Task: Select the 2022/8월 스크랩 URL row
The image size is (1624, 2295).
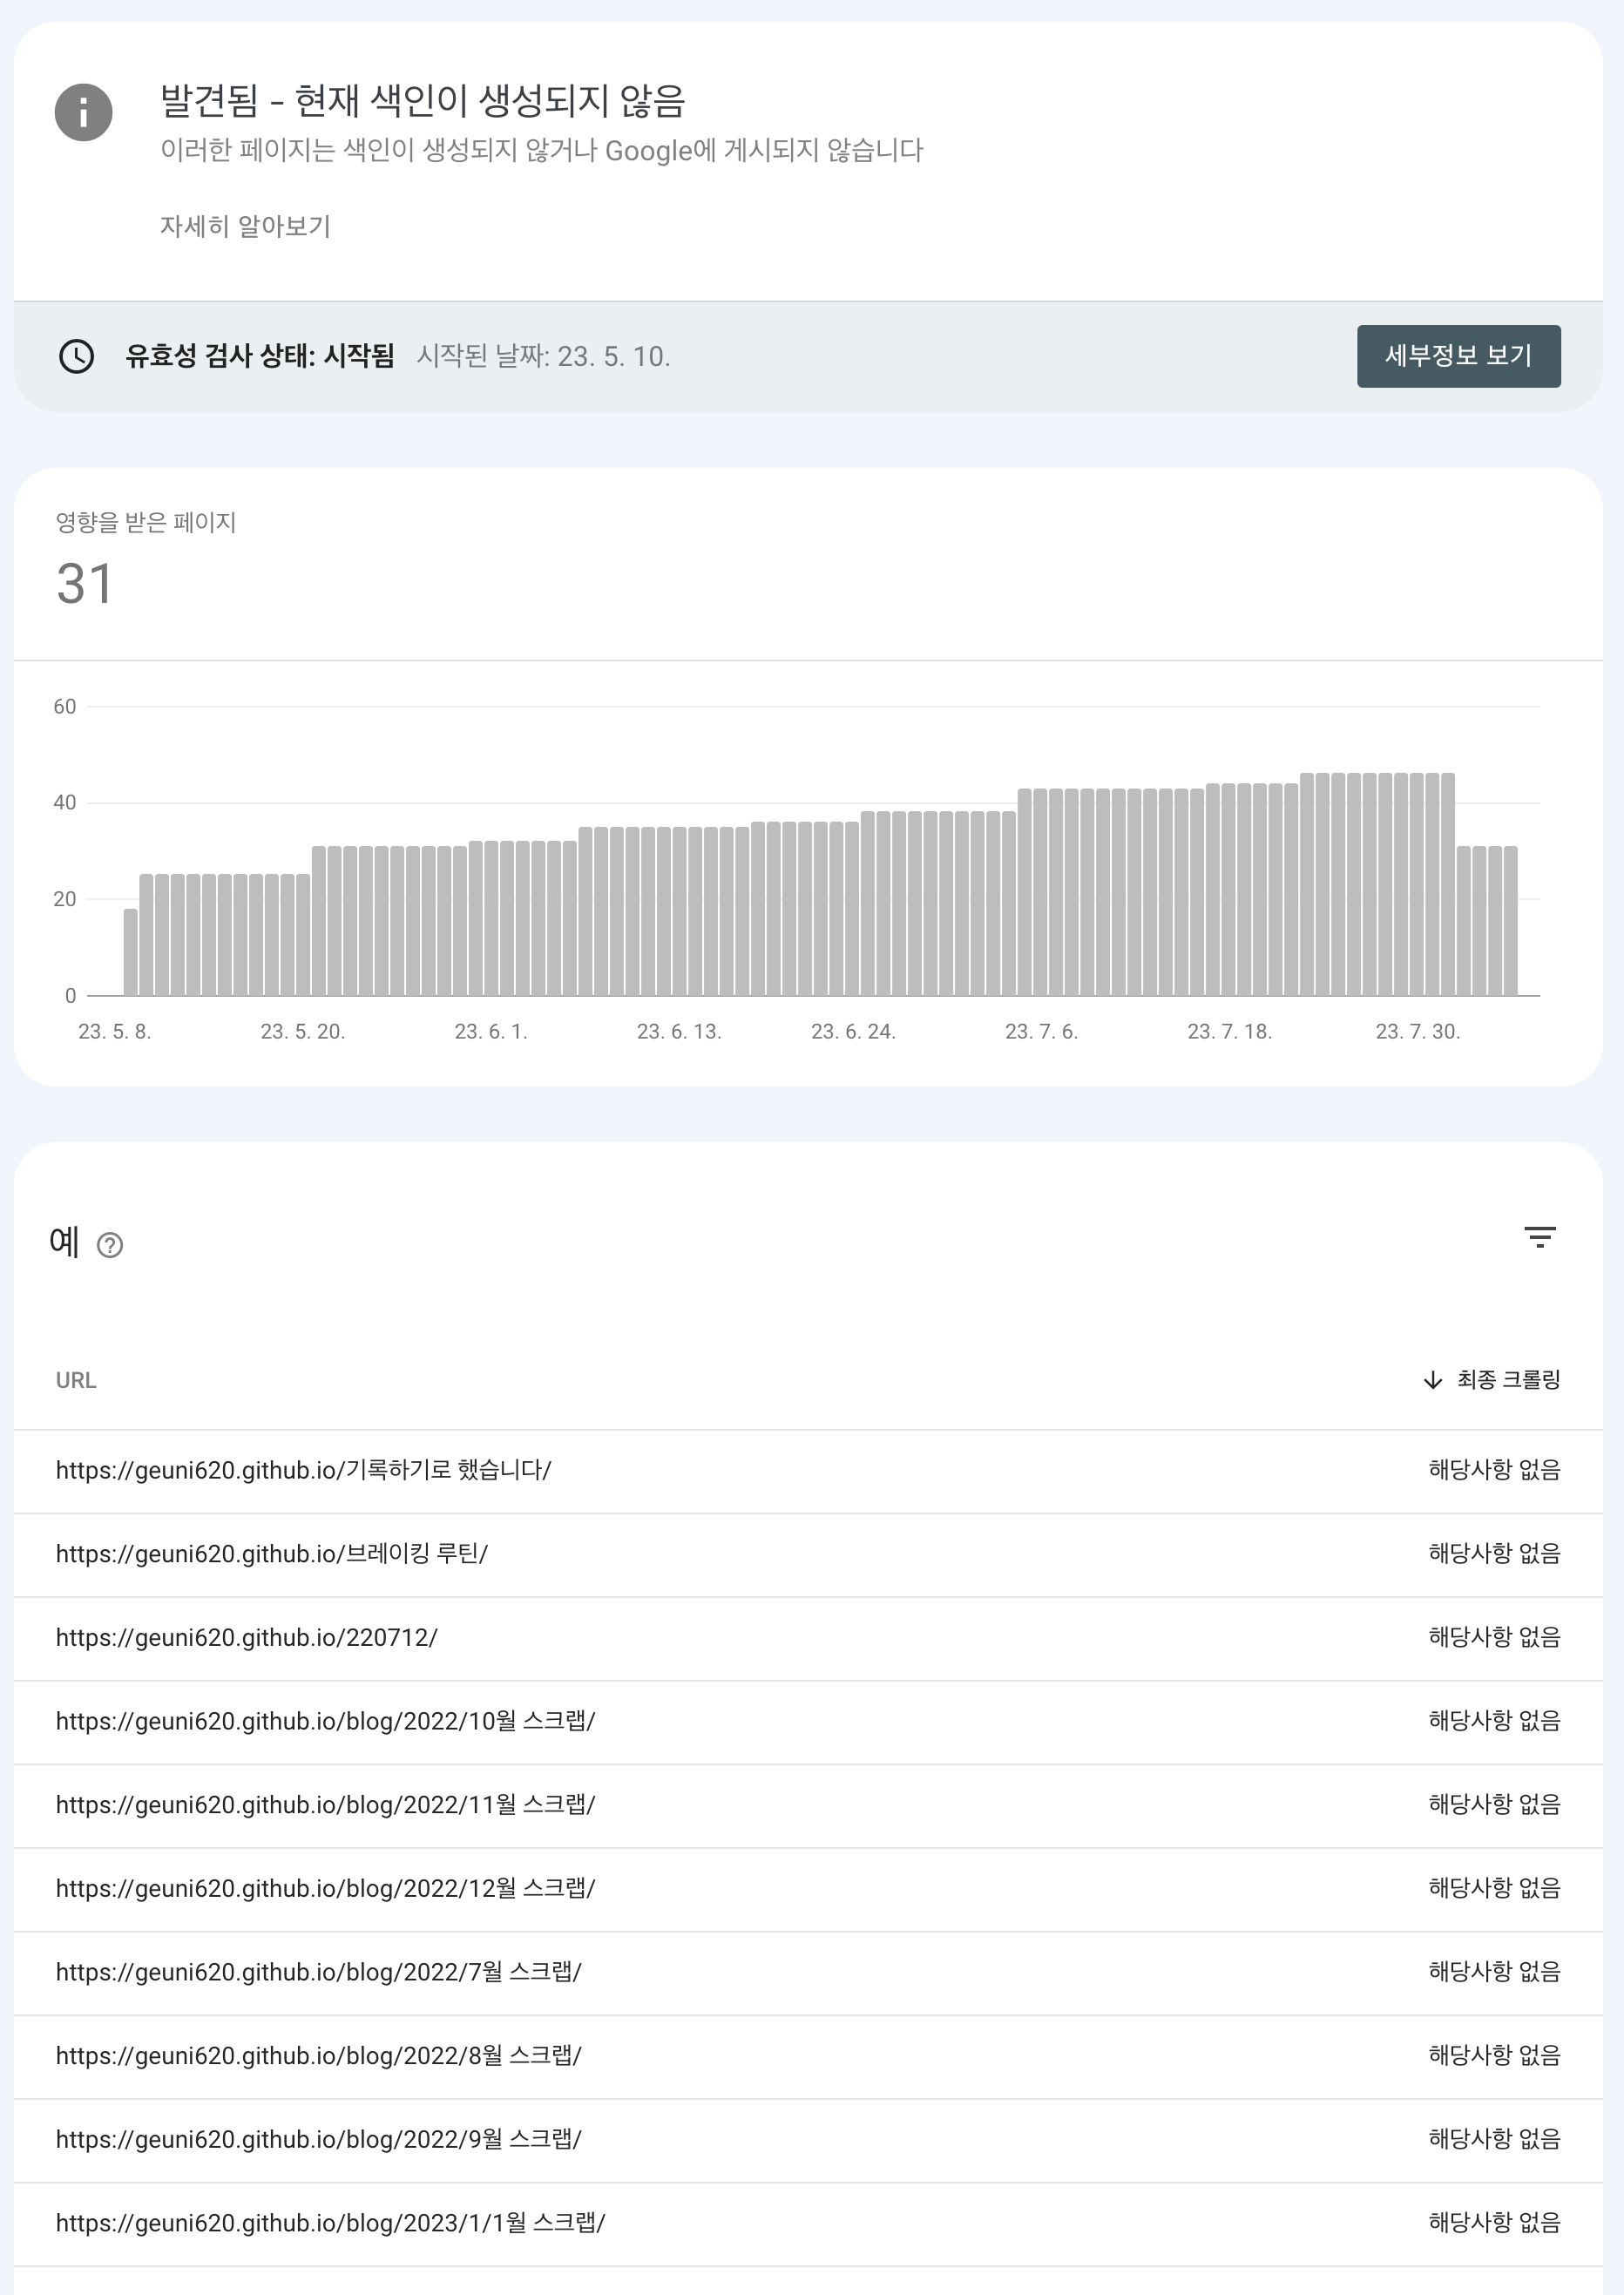Action: [808, 2057]
